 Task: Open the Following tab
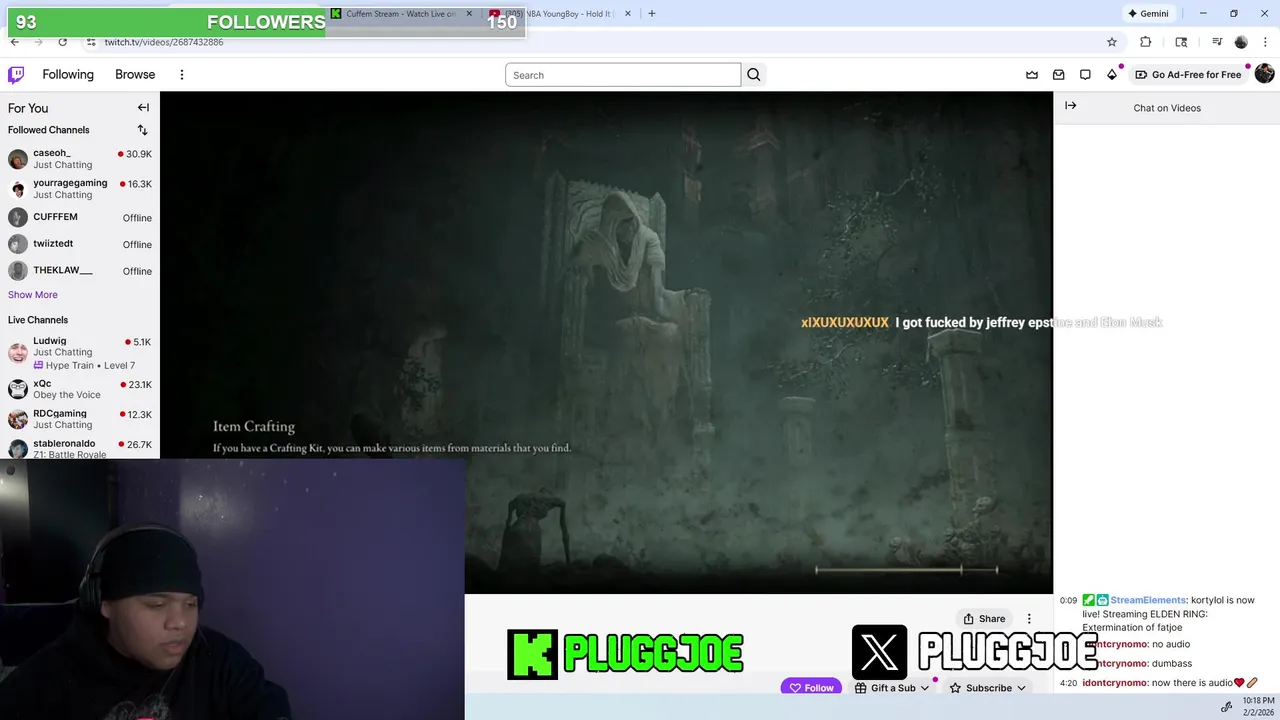tap(68, 75)
